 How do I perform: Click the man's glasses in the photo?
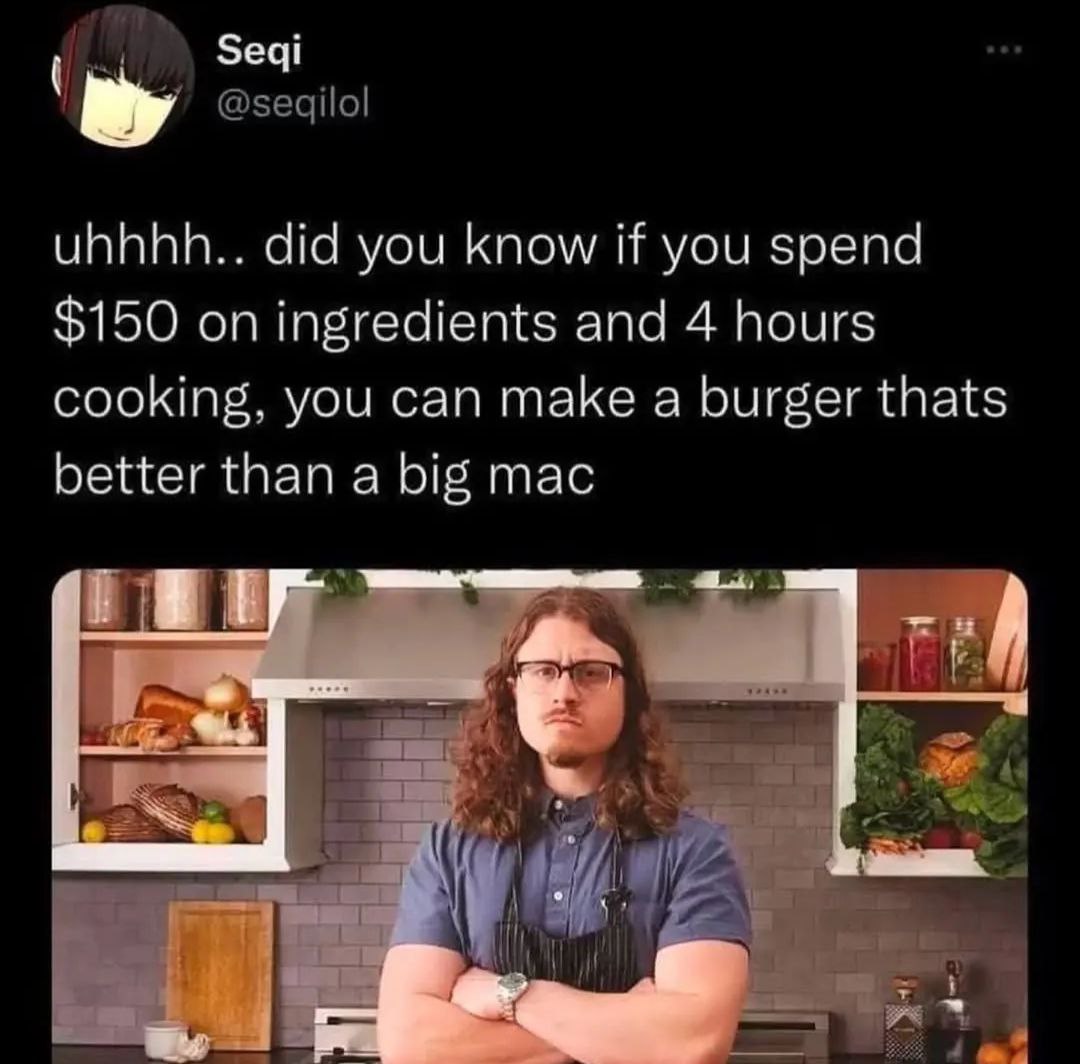click(x=570, y=676)
